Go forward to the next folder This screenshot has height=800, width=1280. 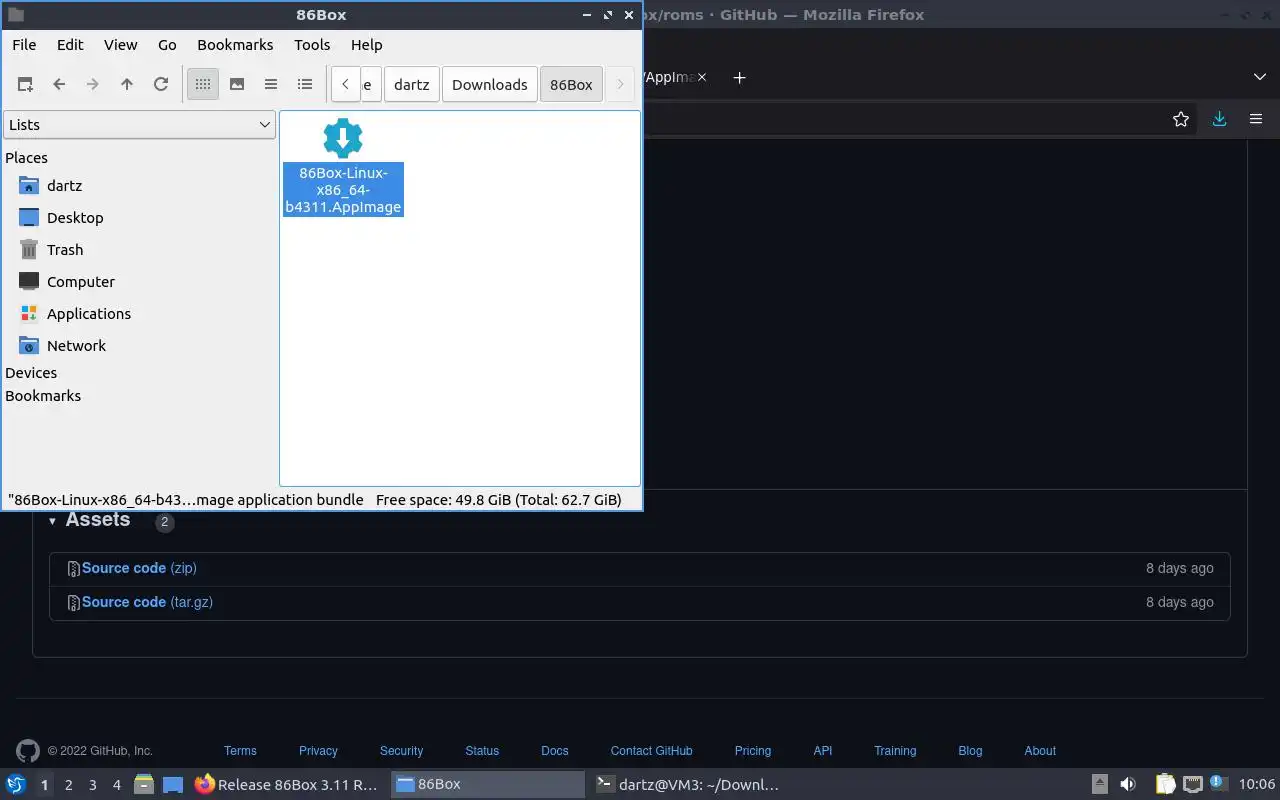click(93, 85)
